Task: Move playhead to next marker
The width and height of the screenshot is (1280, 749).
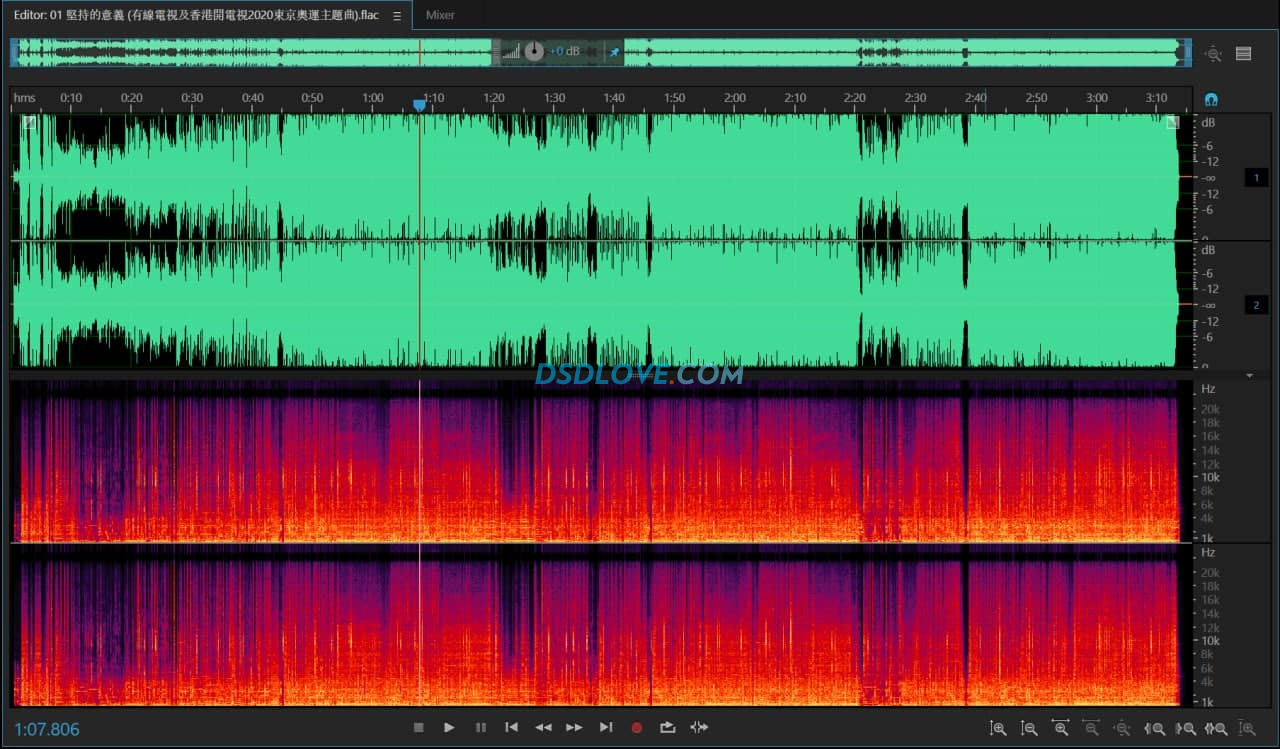Action: click(605, 728)
